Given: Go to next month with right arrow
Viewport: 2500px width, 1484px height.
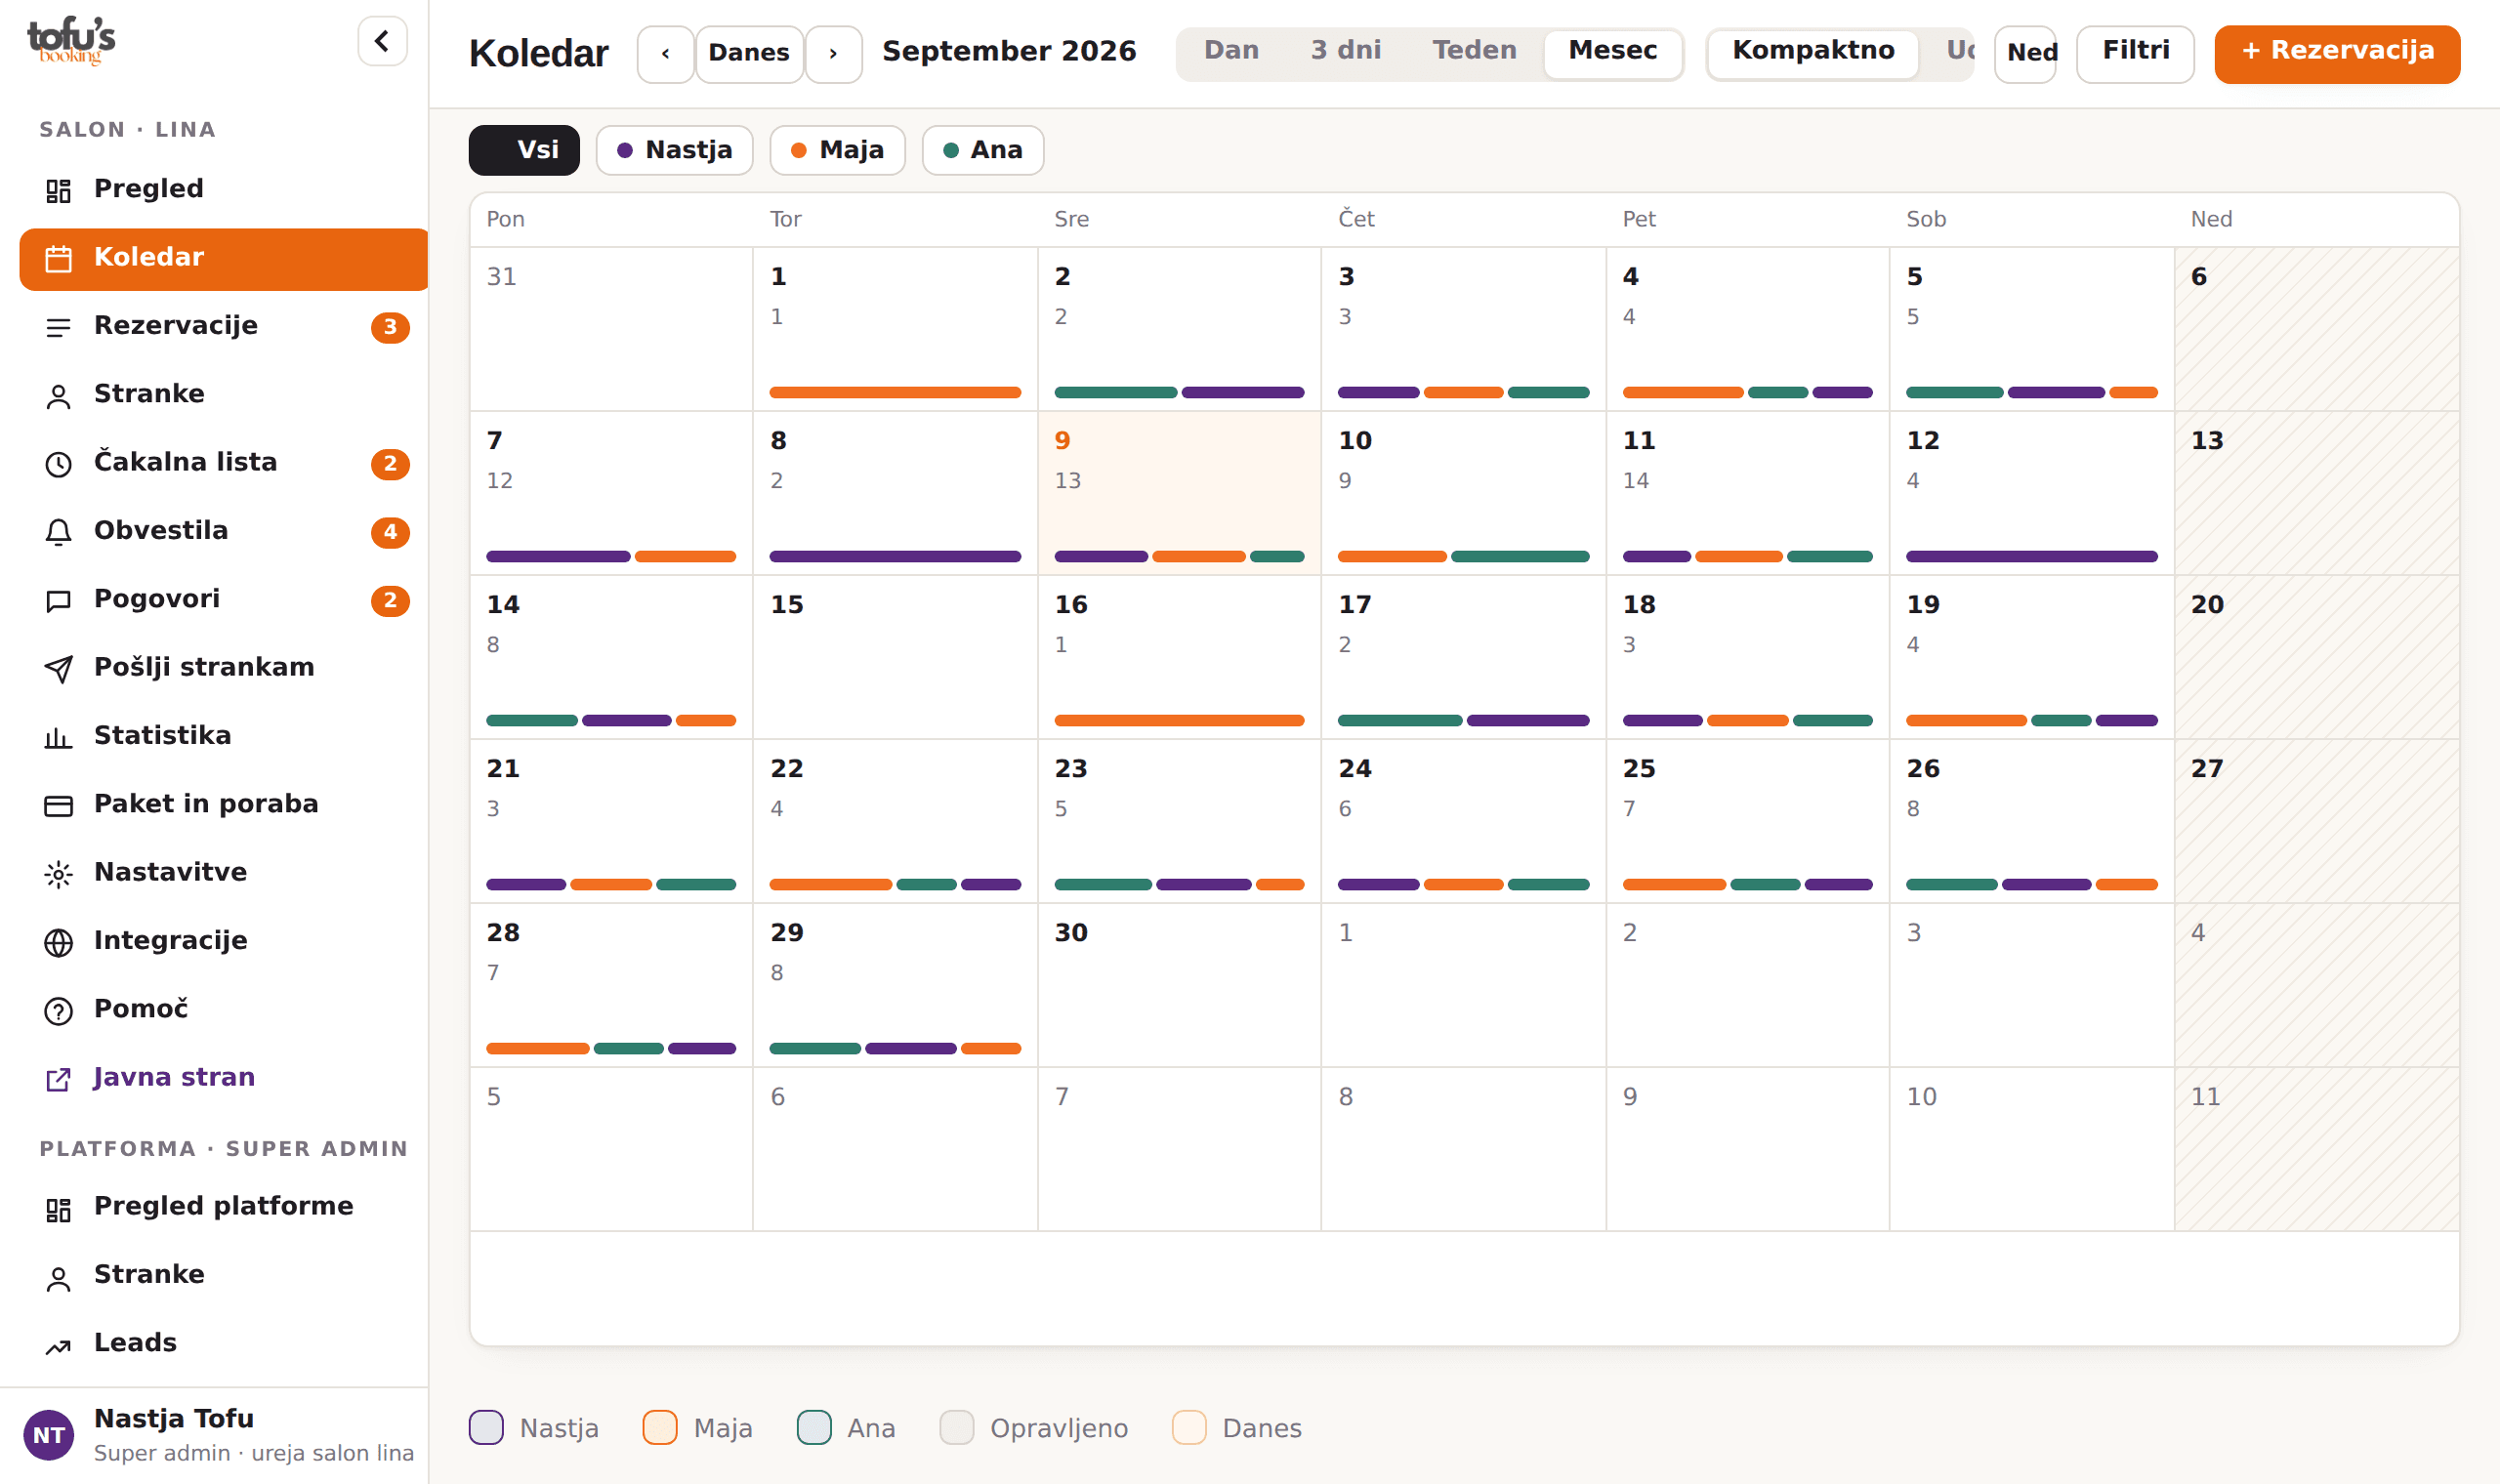Looking at the screenshot, I should click(x=833, y=53).
